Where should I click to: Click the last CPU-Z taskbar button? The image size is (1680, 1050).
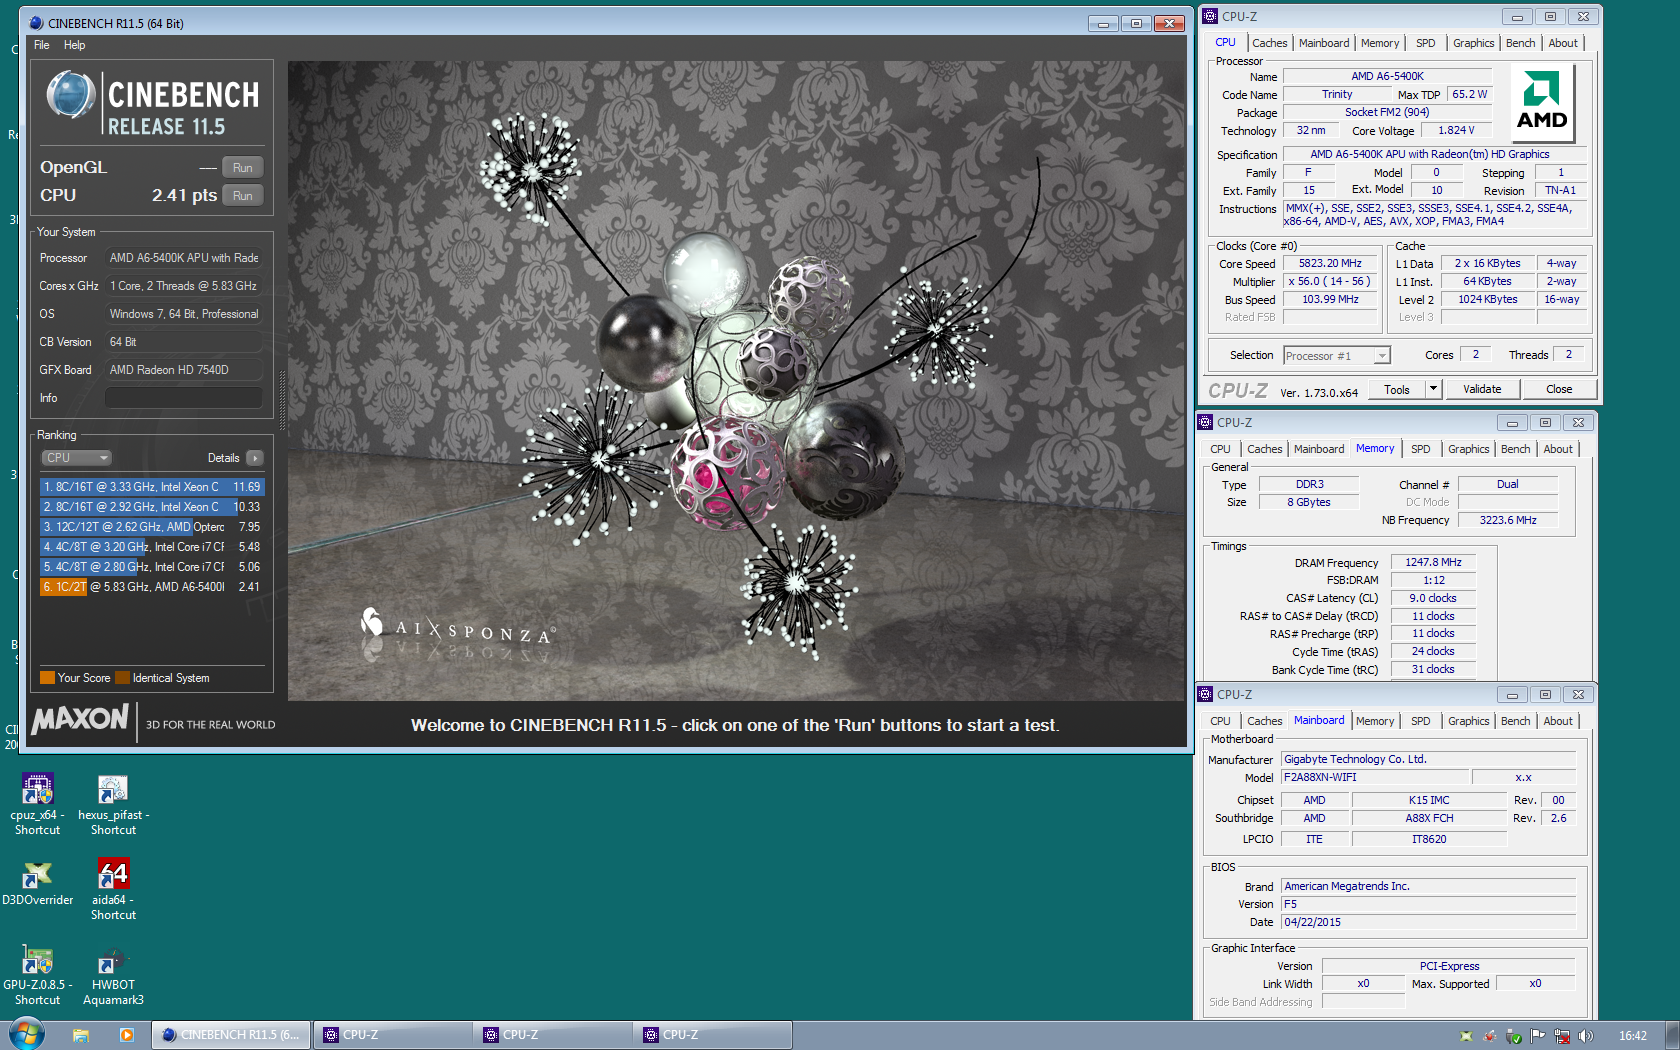point(713,1035)
